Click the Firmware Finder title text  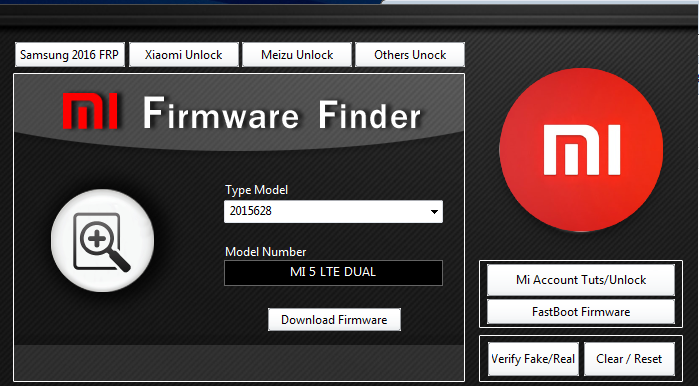tap(282, 114)
